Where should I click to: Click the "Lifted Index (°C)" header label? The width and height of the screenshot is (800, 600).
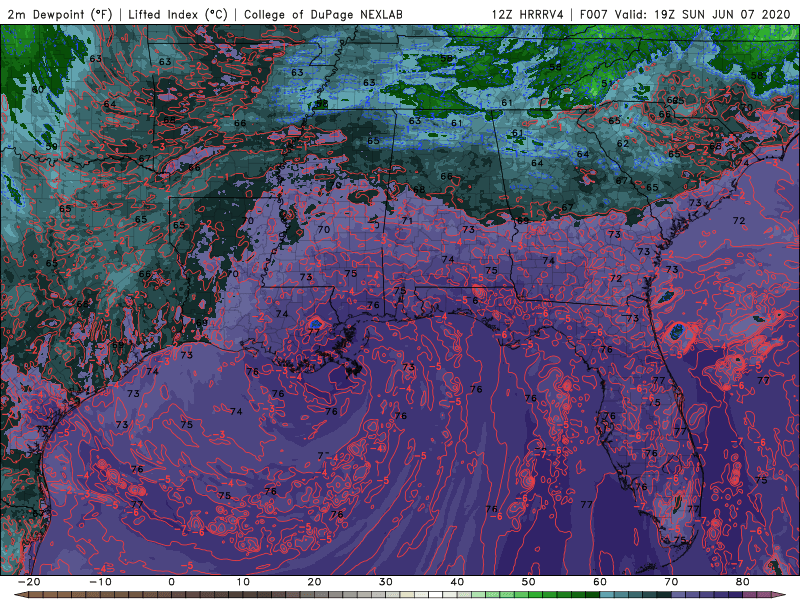pos(178,14)
